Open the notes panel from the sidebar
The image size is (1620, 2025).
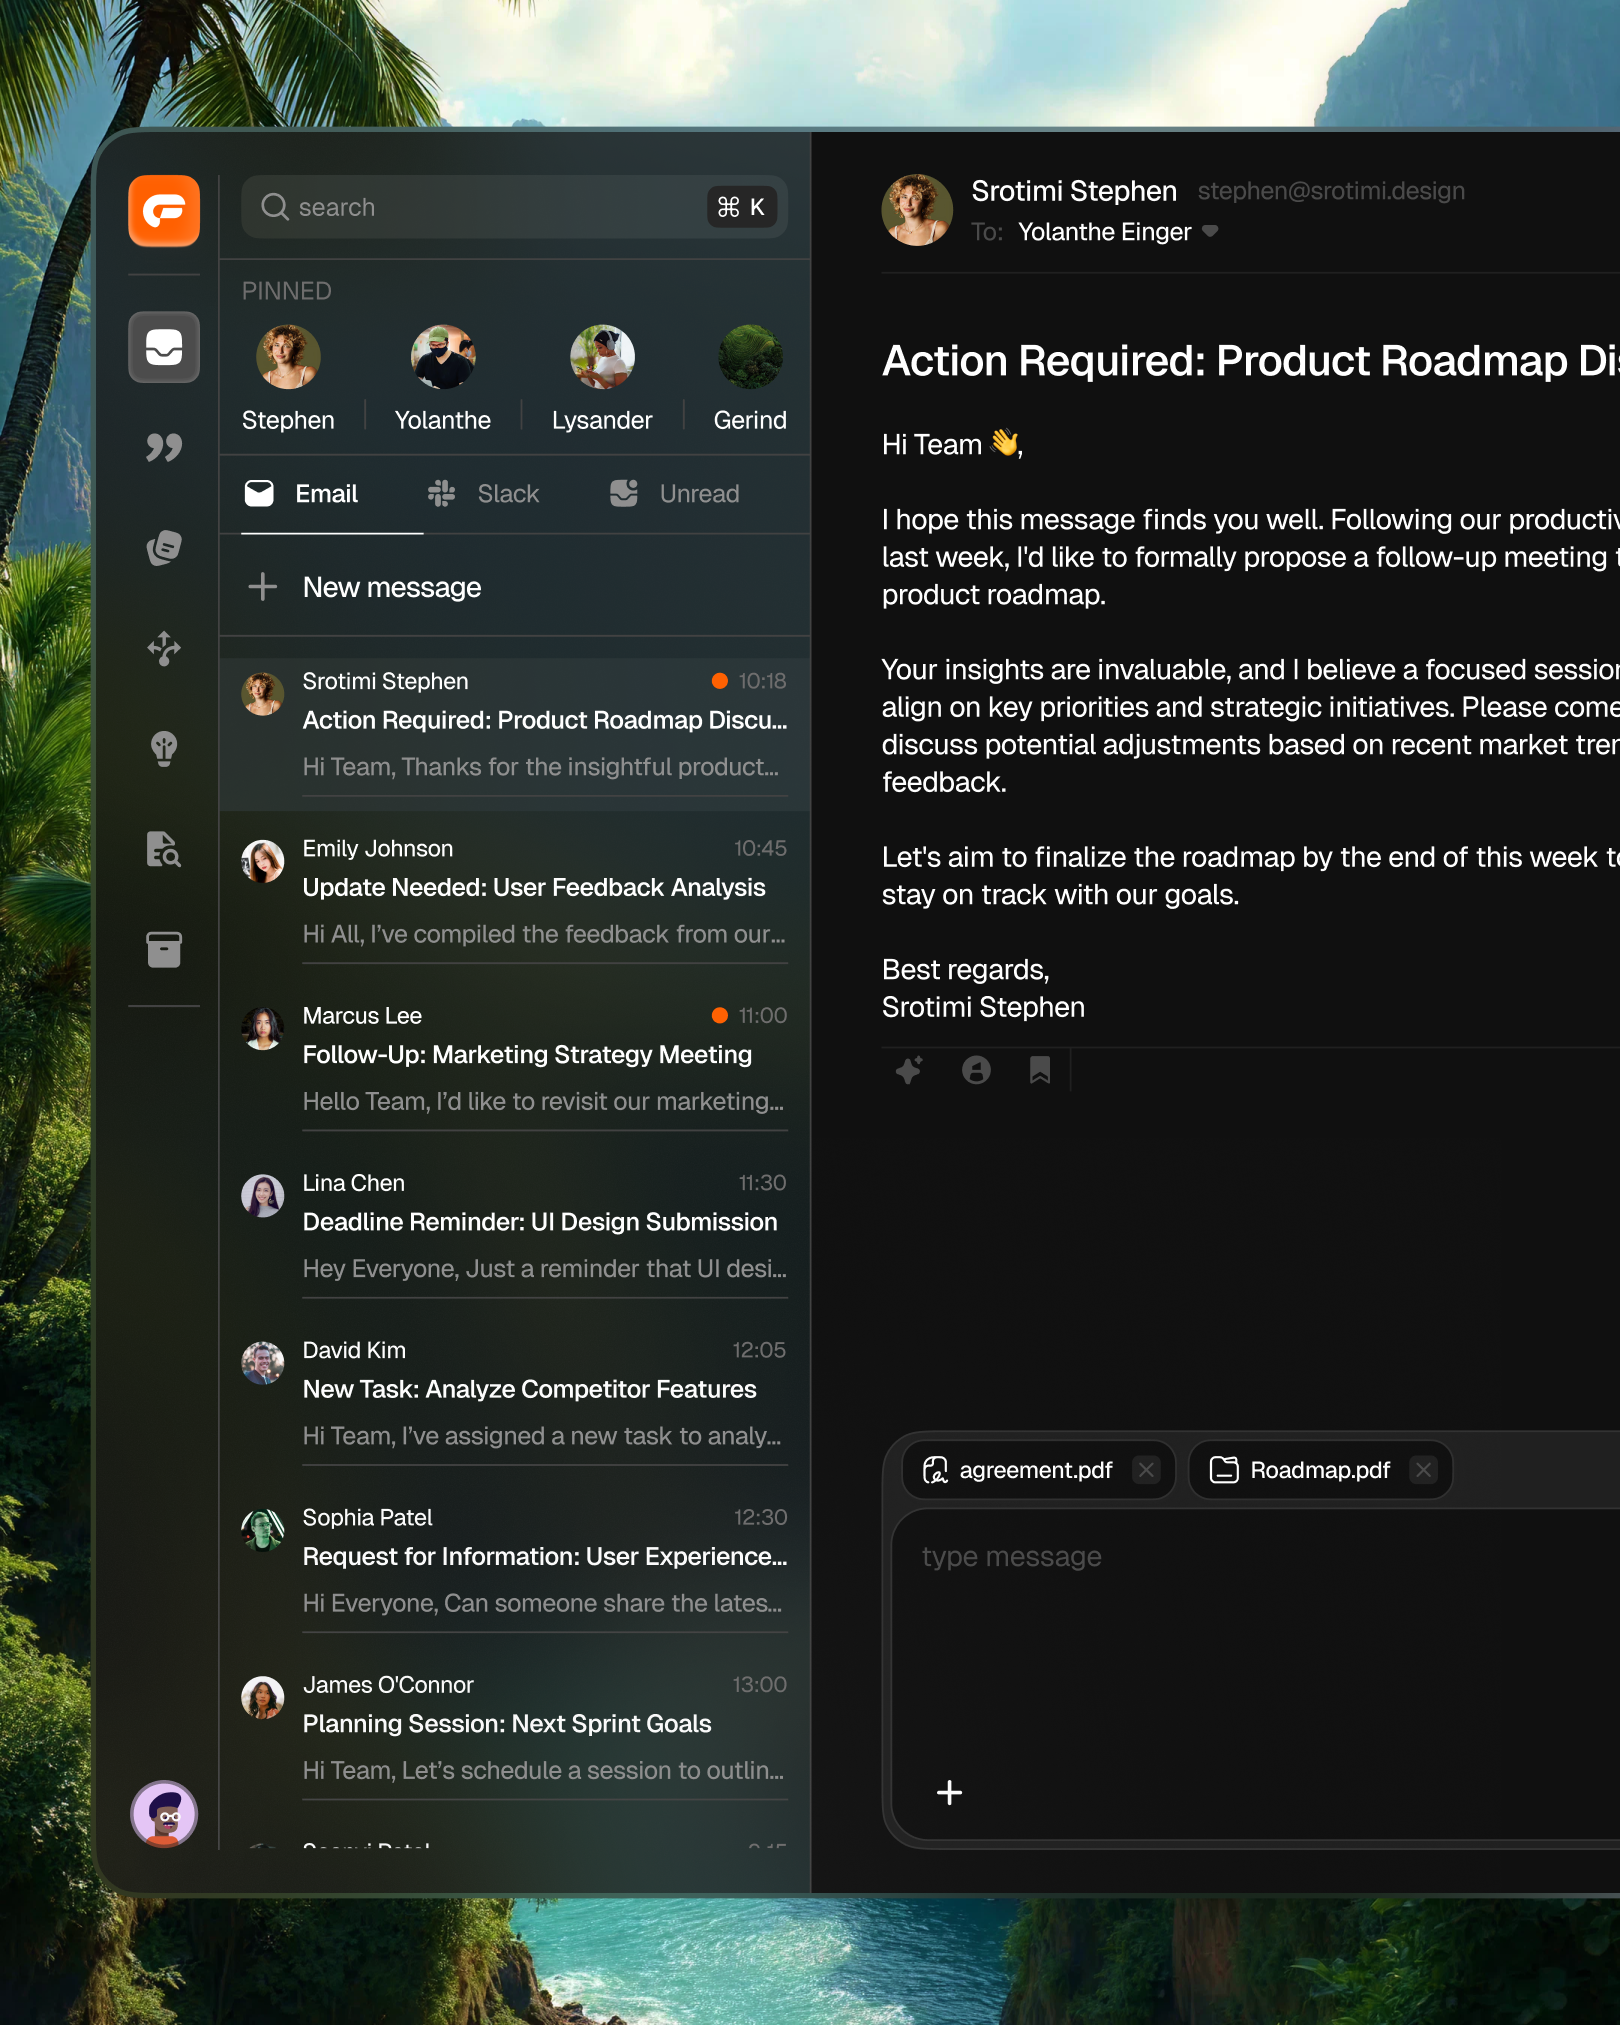163,548
